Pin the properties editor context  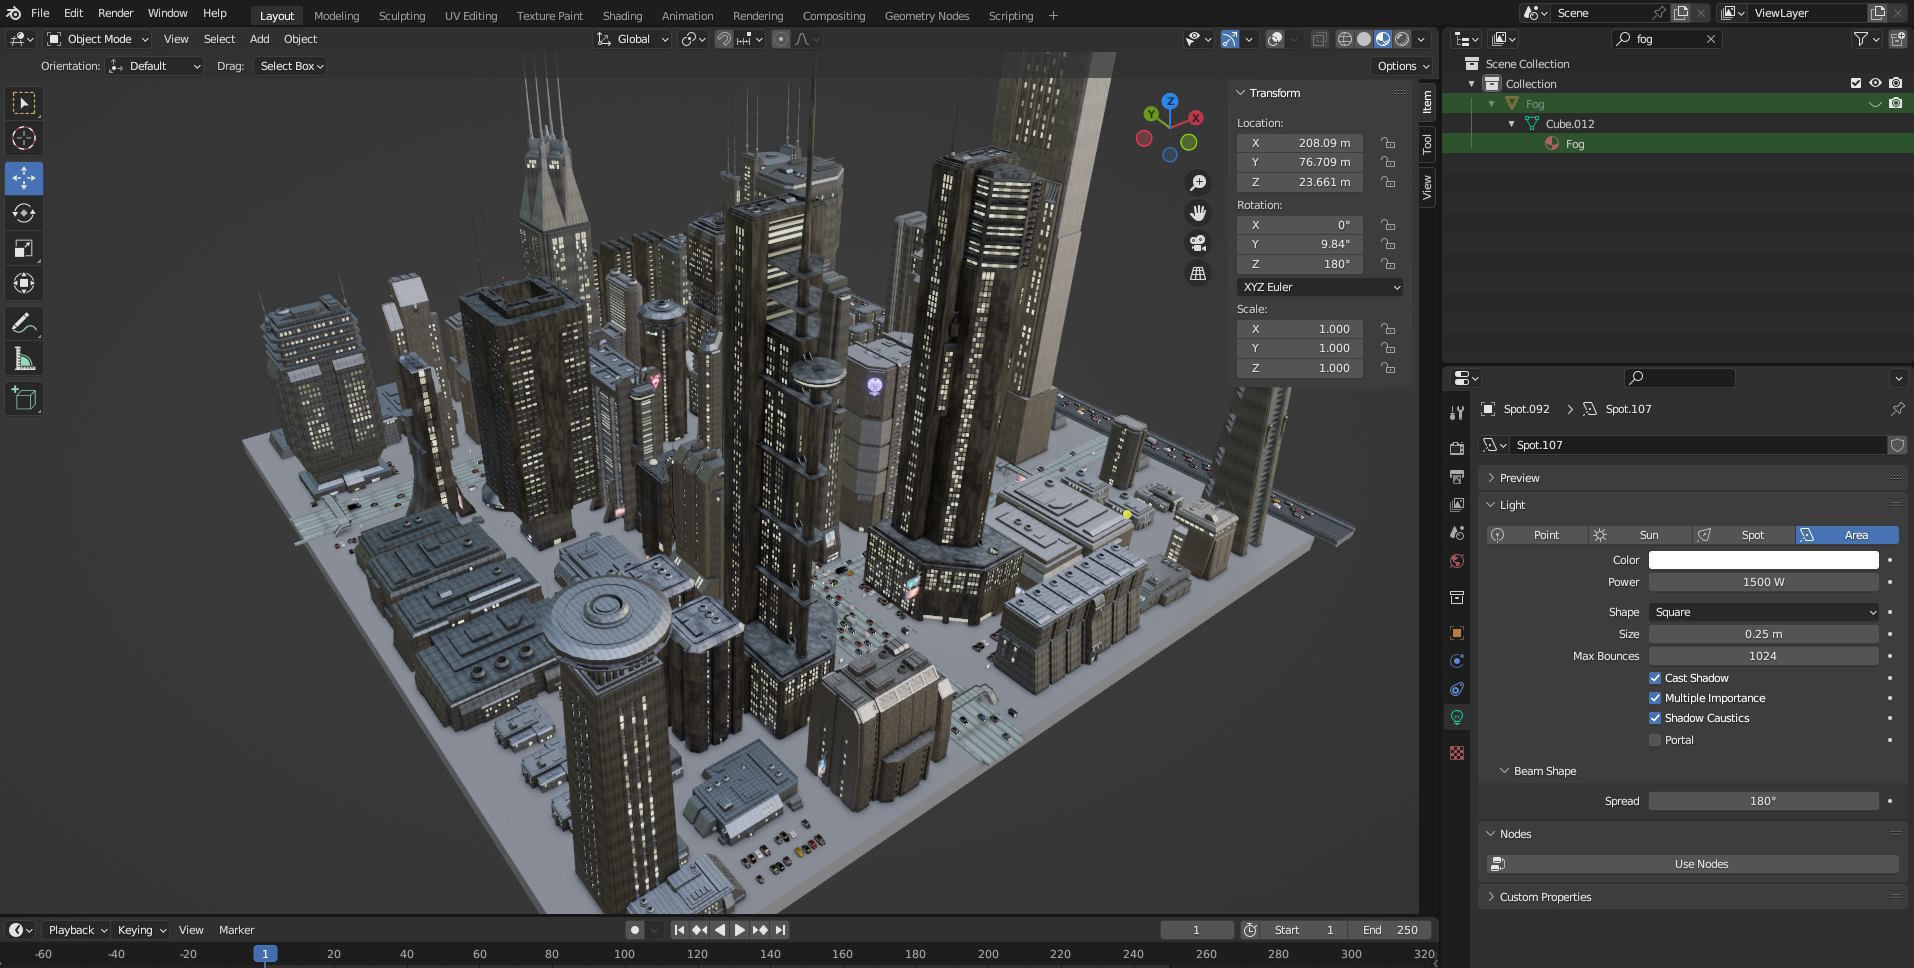pos(1897,409)
